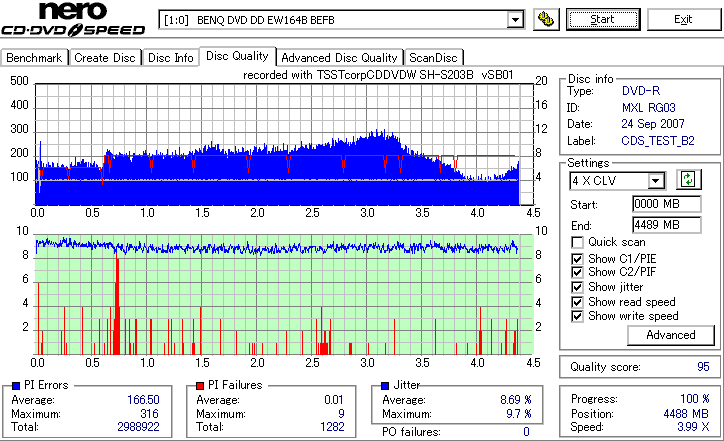The width and height of the screenshot is (724, 441).
Task: Enable the Quick scan checkbox
Action: click(577, 242)
